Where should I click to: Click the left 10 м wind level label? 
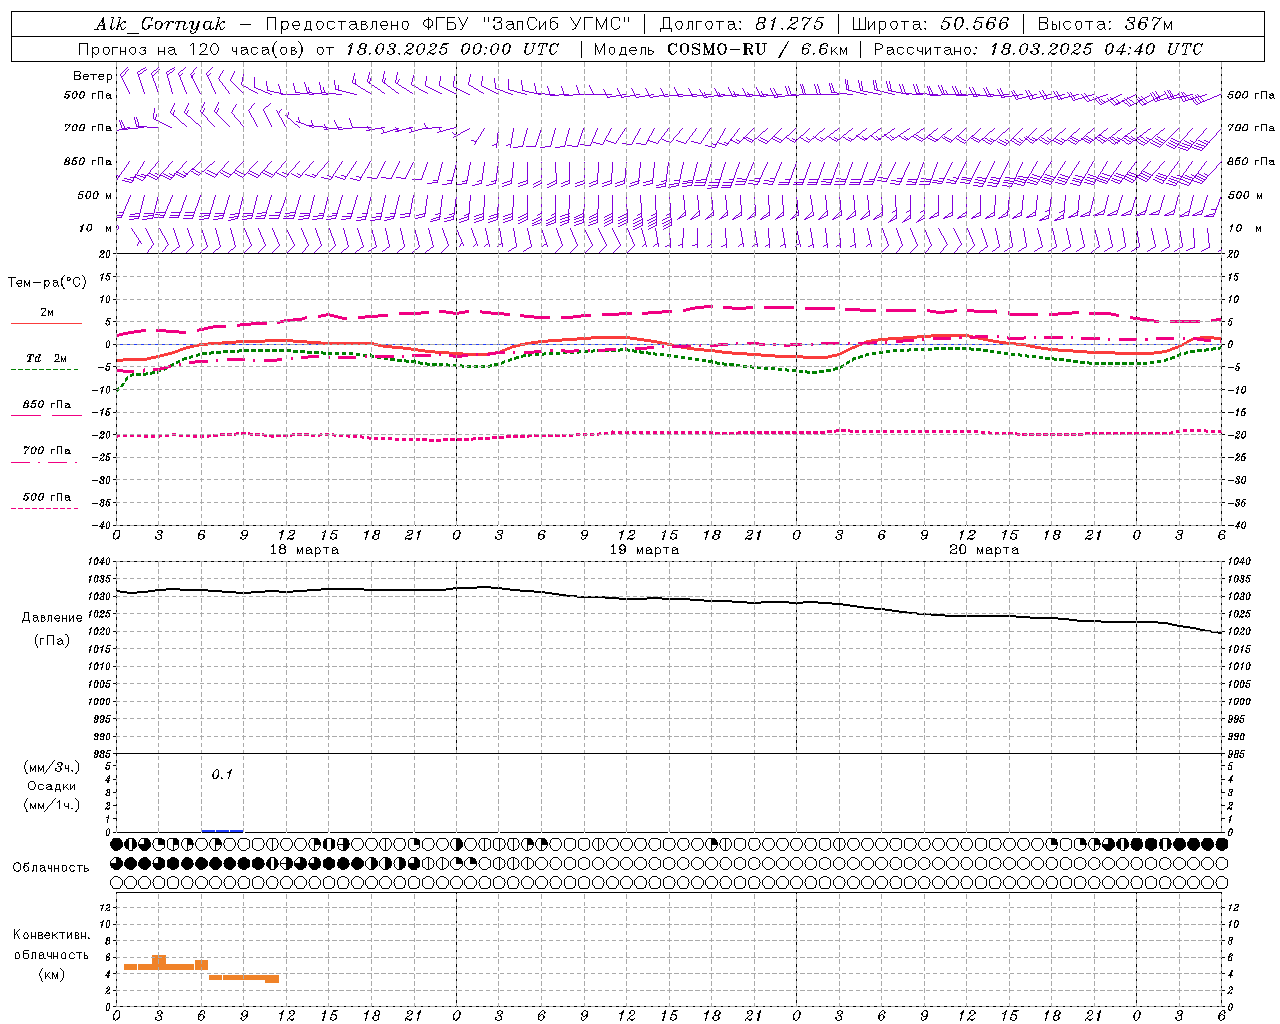coord(96,228)
